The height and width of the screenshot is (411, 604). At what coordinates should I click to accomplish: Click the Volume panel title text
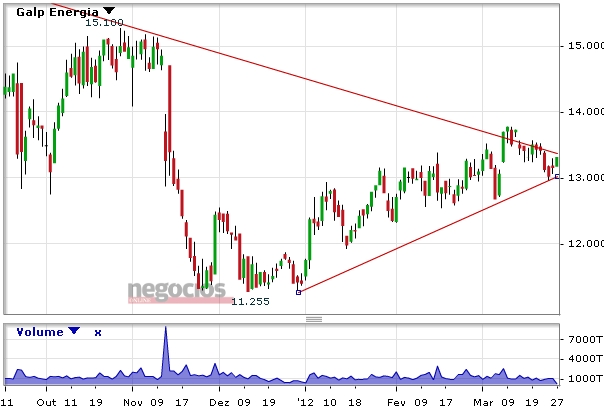(x=40, y=332)
